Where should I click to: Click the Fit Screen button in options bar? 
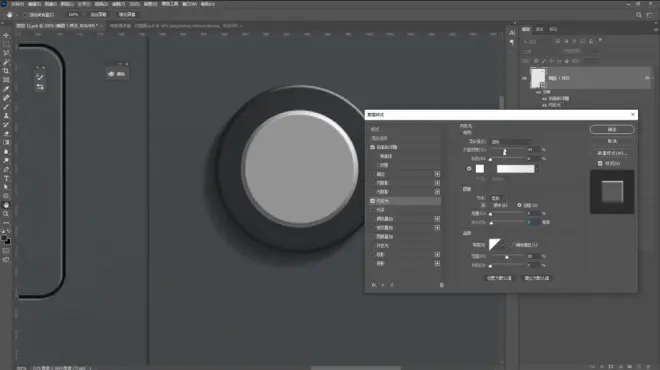pos(98,15)
